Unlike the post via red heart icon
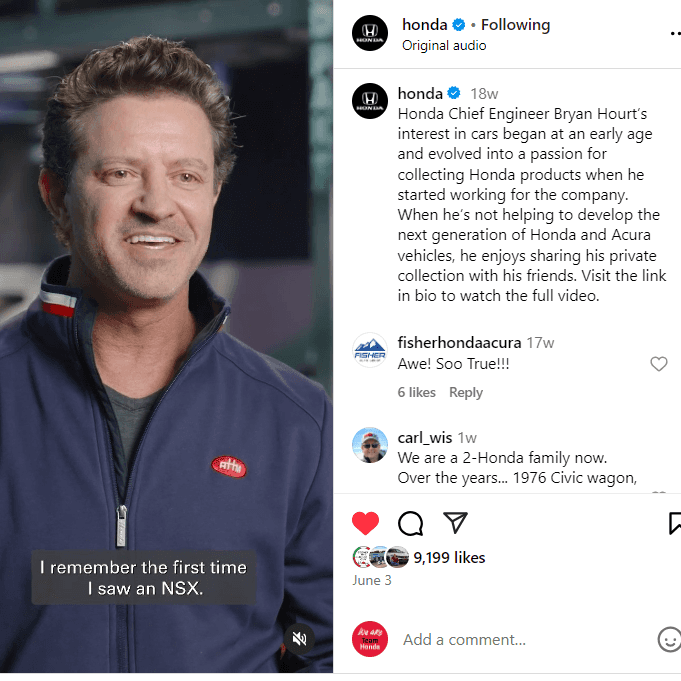Viewport: 681px width, 681px height. tap(365, 523)
